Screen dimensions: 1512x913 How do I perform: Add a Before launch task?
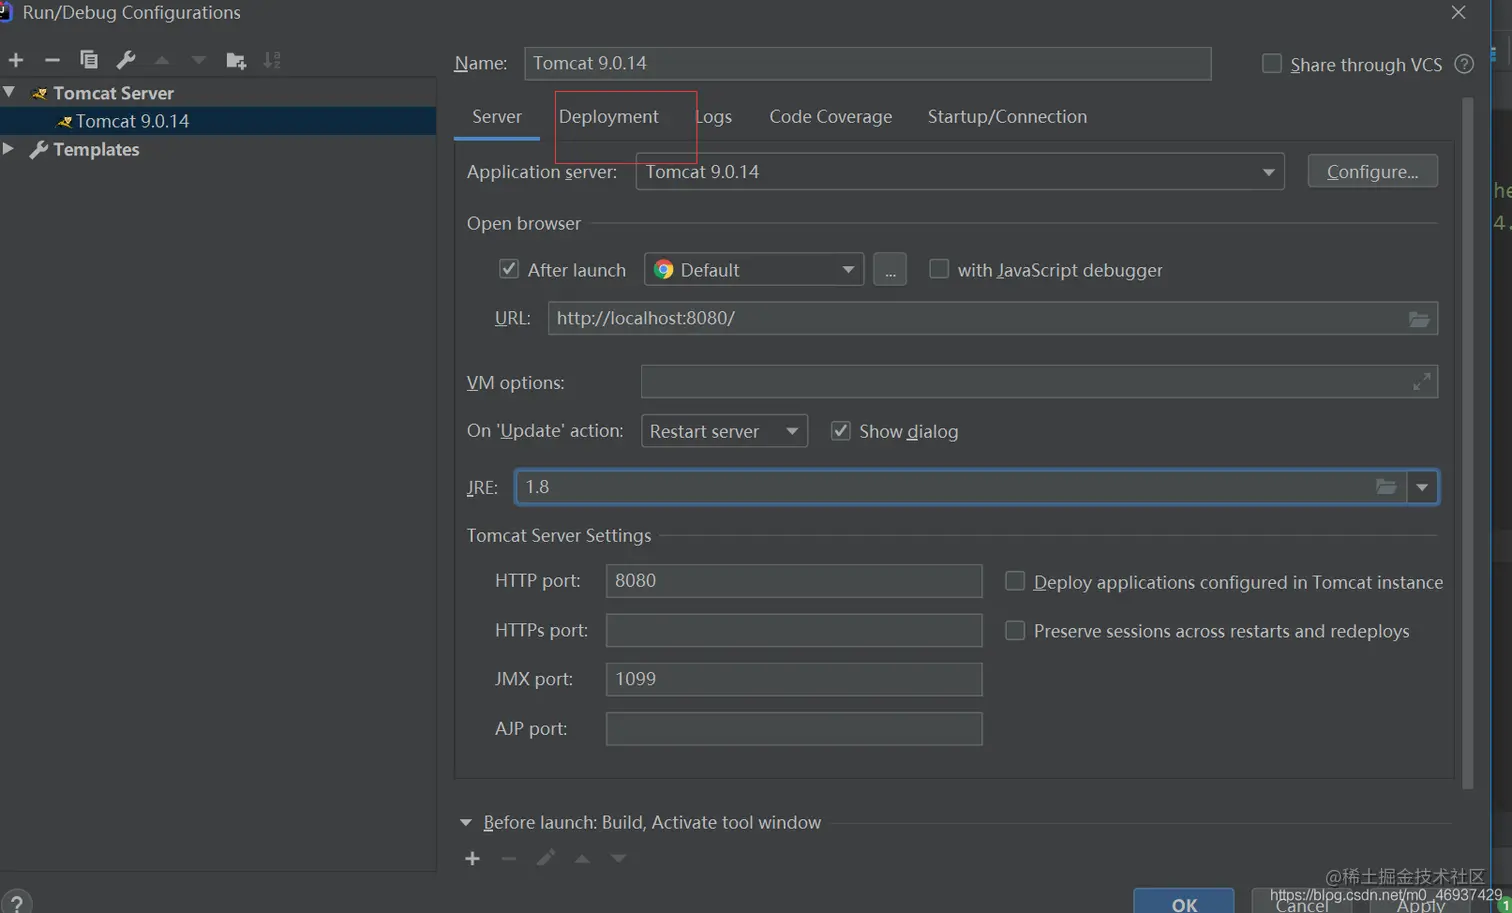pos(472,858)
